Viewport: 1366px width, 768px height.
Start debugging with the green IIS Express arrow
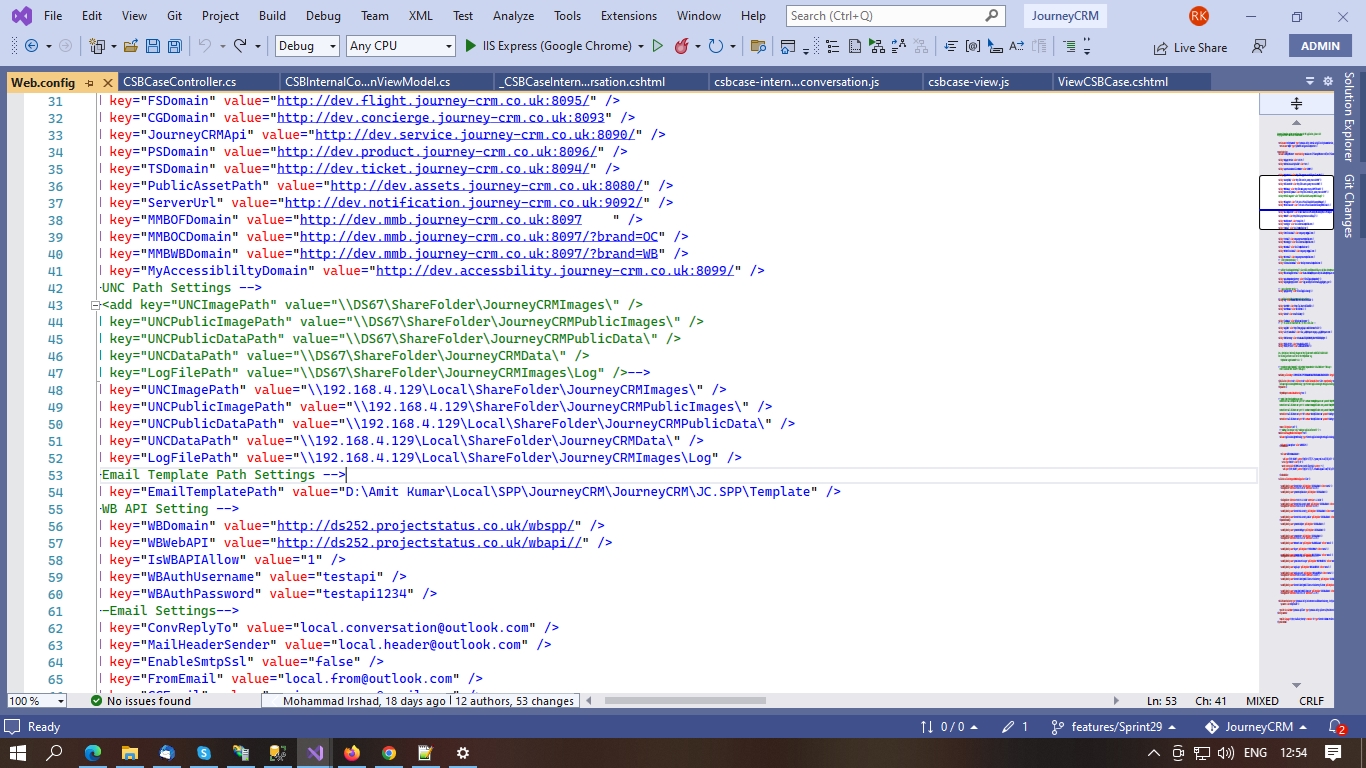tap(471, 46)
